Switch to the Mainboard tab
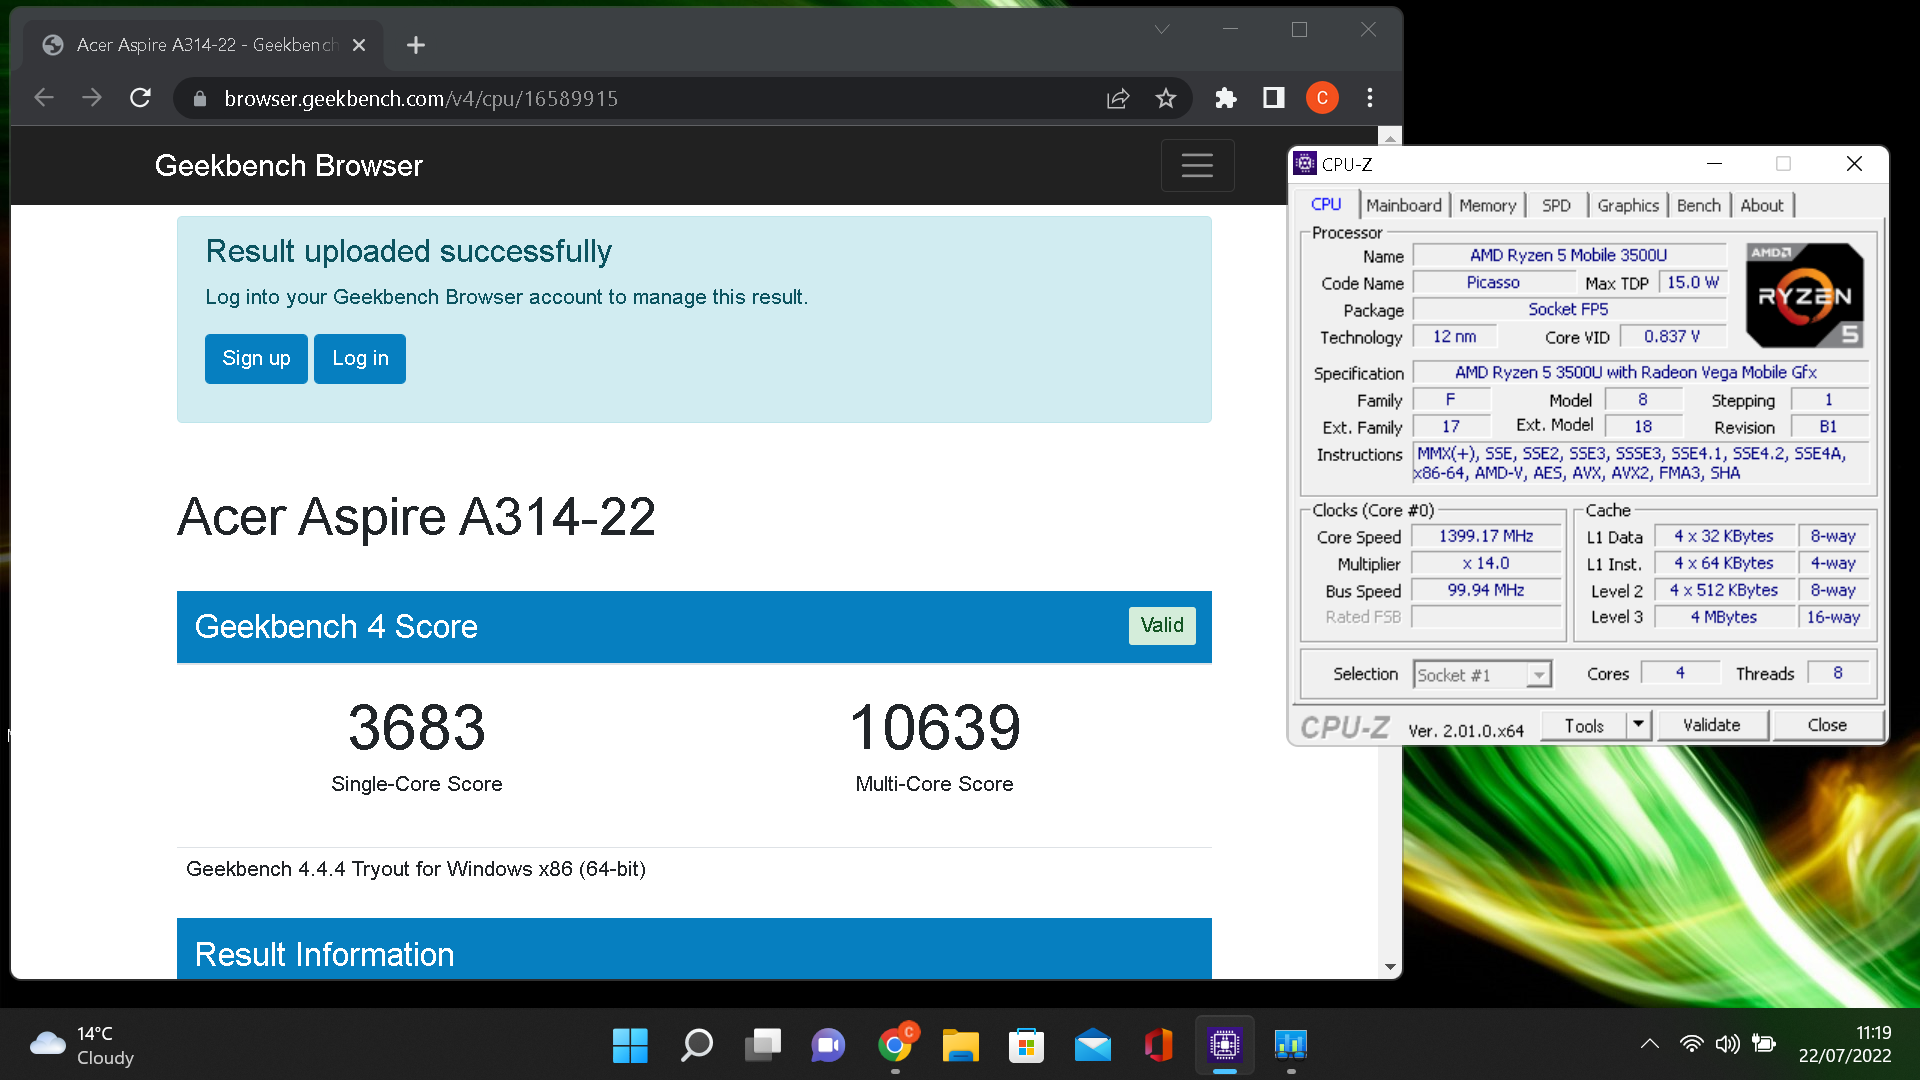 tap(1404, 205)
